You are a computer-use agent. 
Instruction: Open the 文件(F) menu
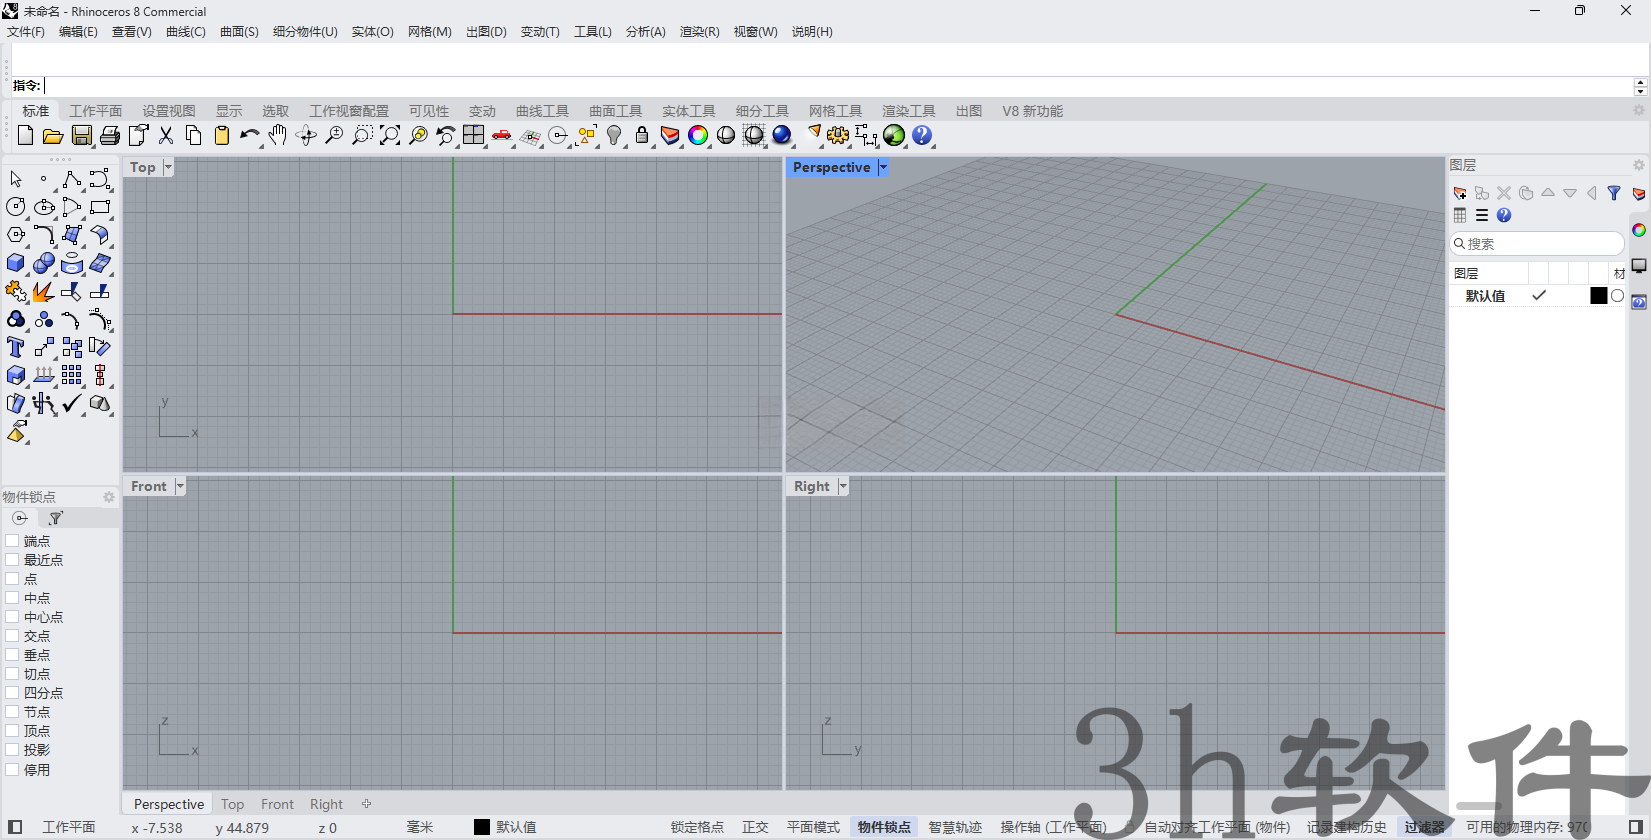coord(26,32)
